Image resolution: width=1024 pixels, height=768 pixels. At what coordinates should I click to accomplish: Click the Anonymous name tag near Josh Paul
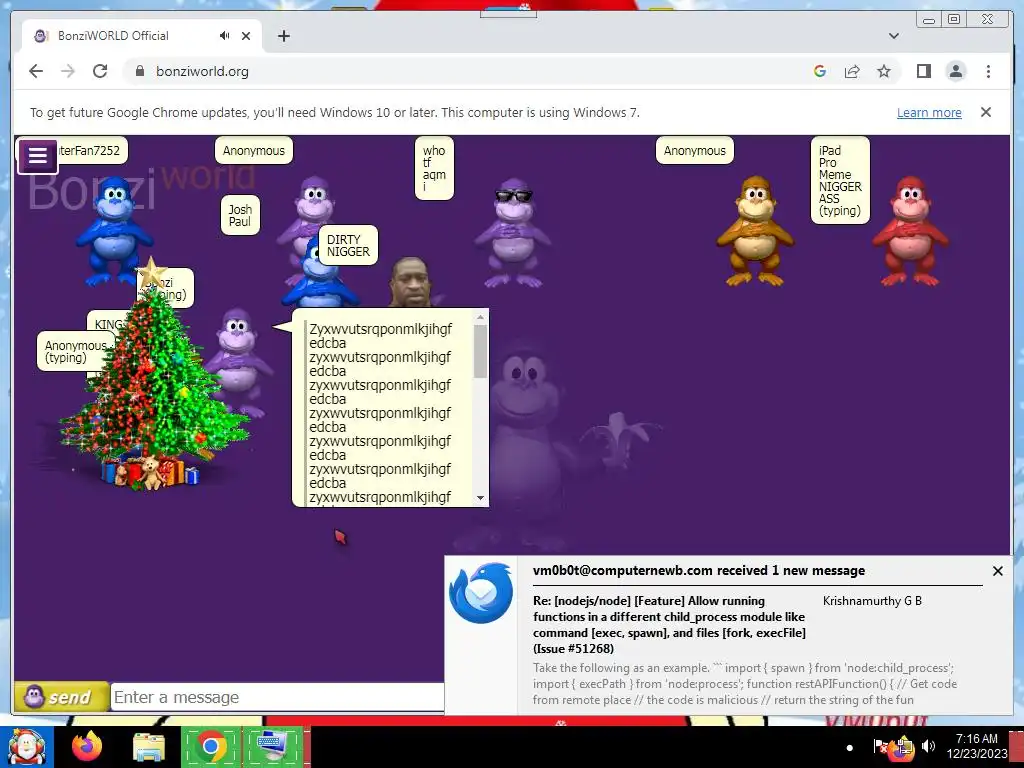click(x=254, y=151)
